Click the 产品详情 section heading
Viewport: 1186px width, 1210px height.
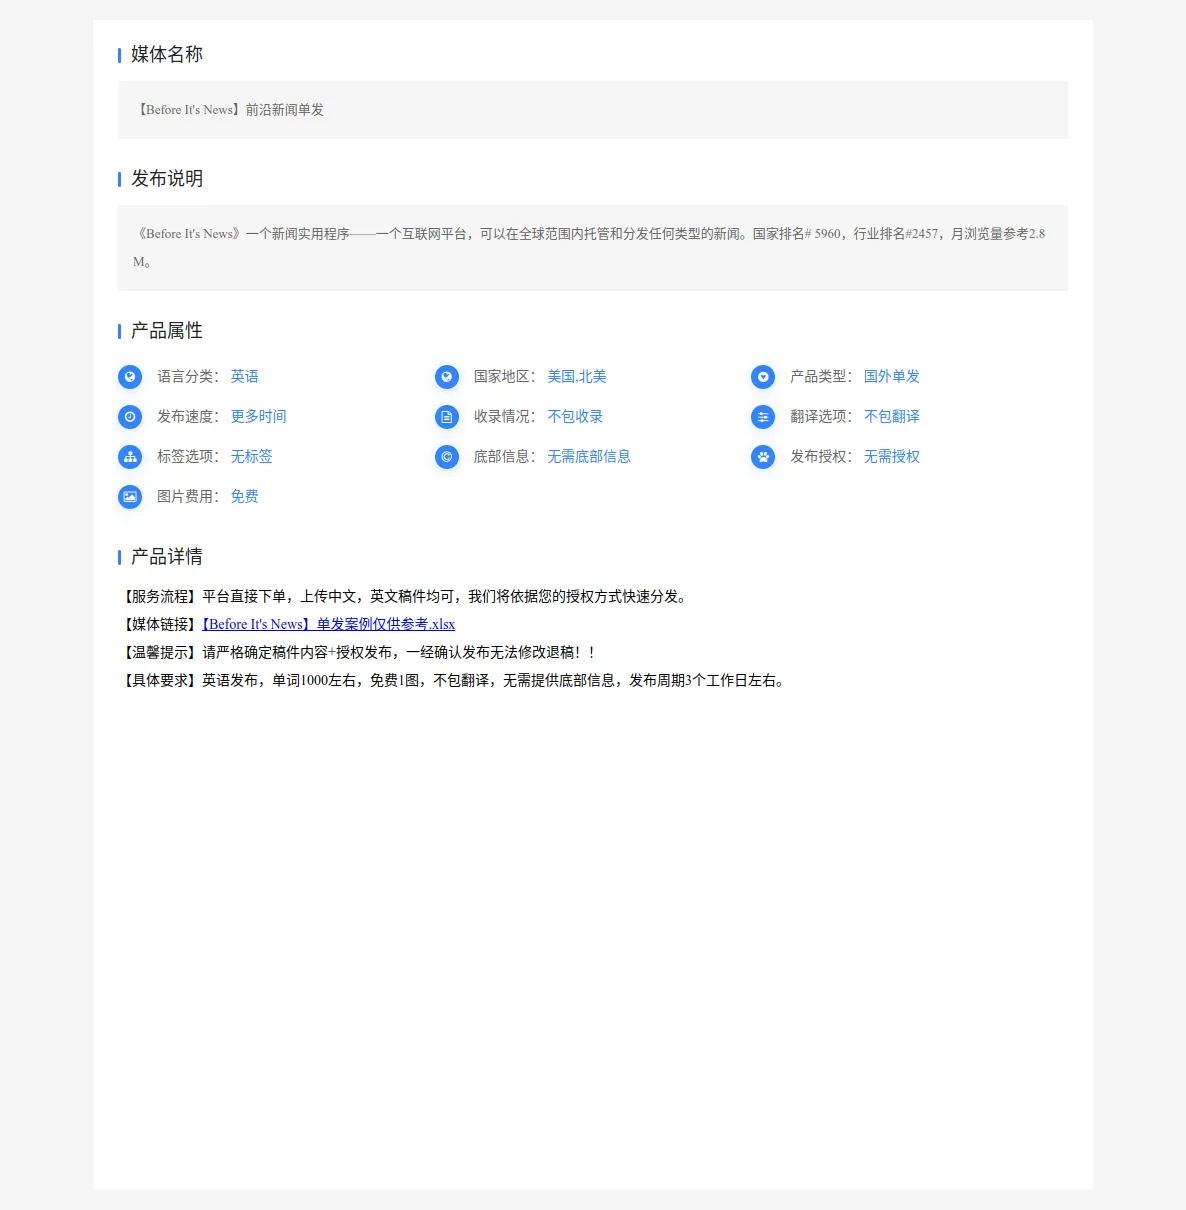click(x=167, y=557)
